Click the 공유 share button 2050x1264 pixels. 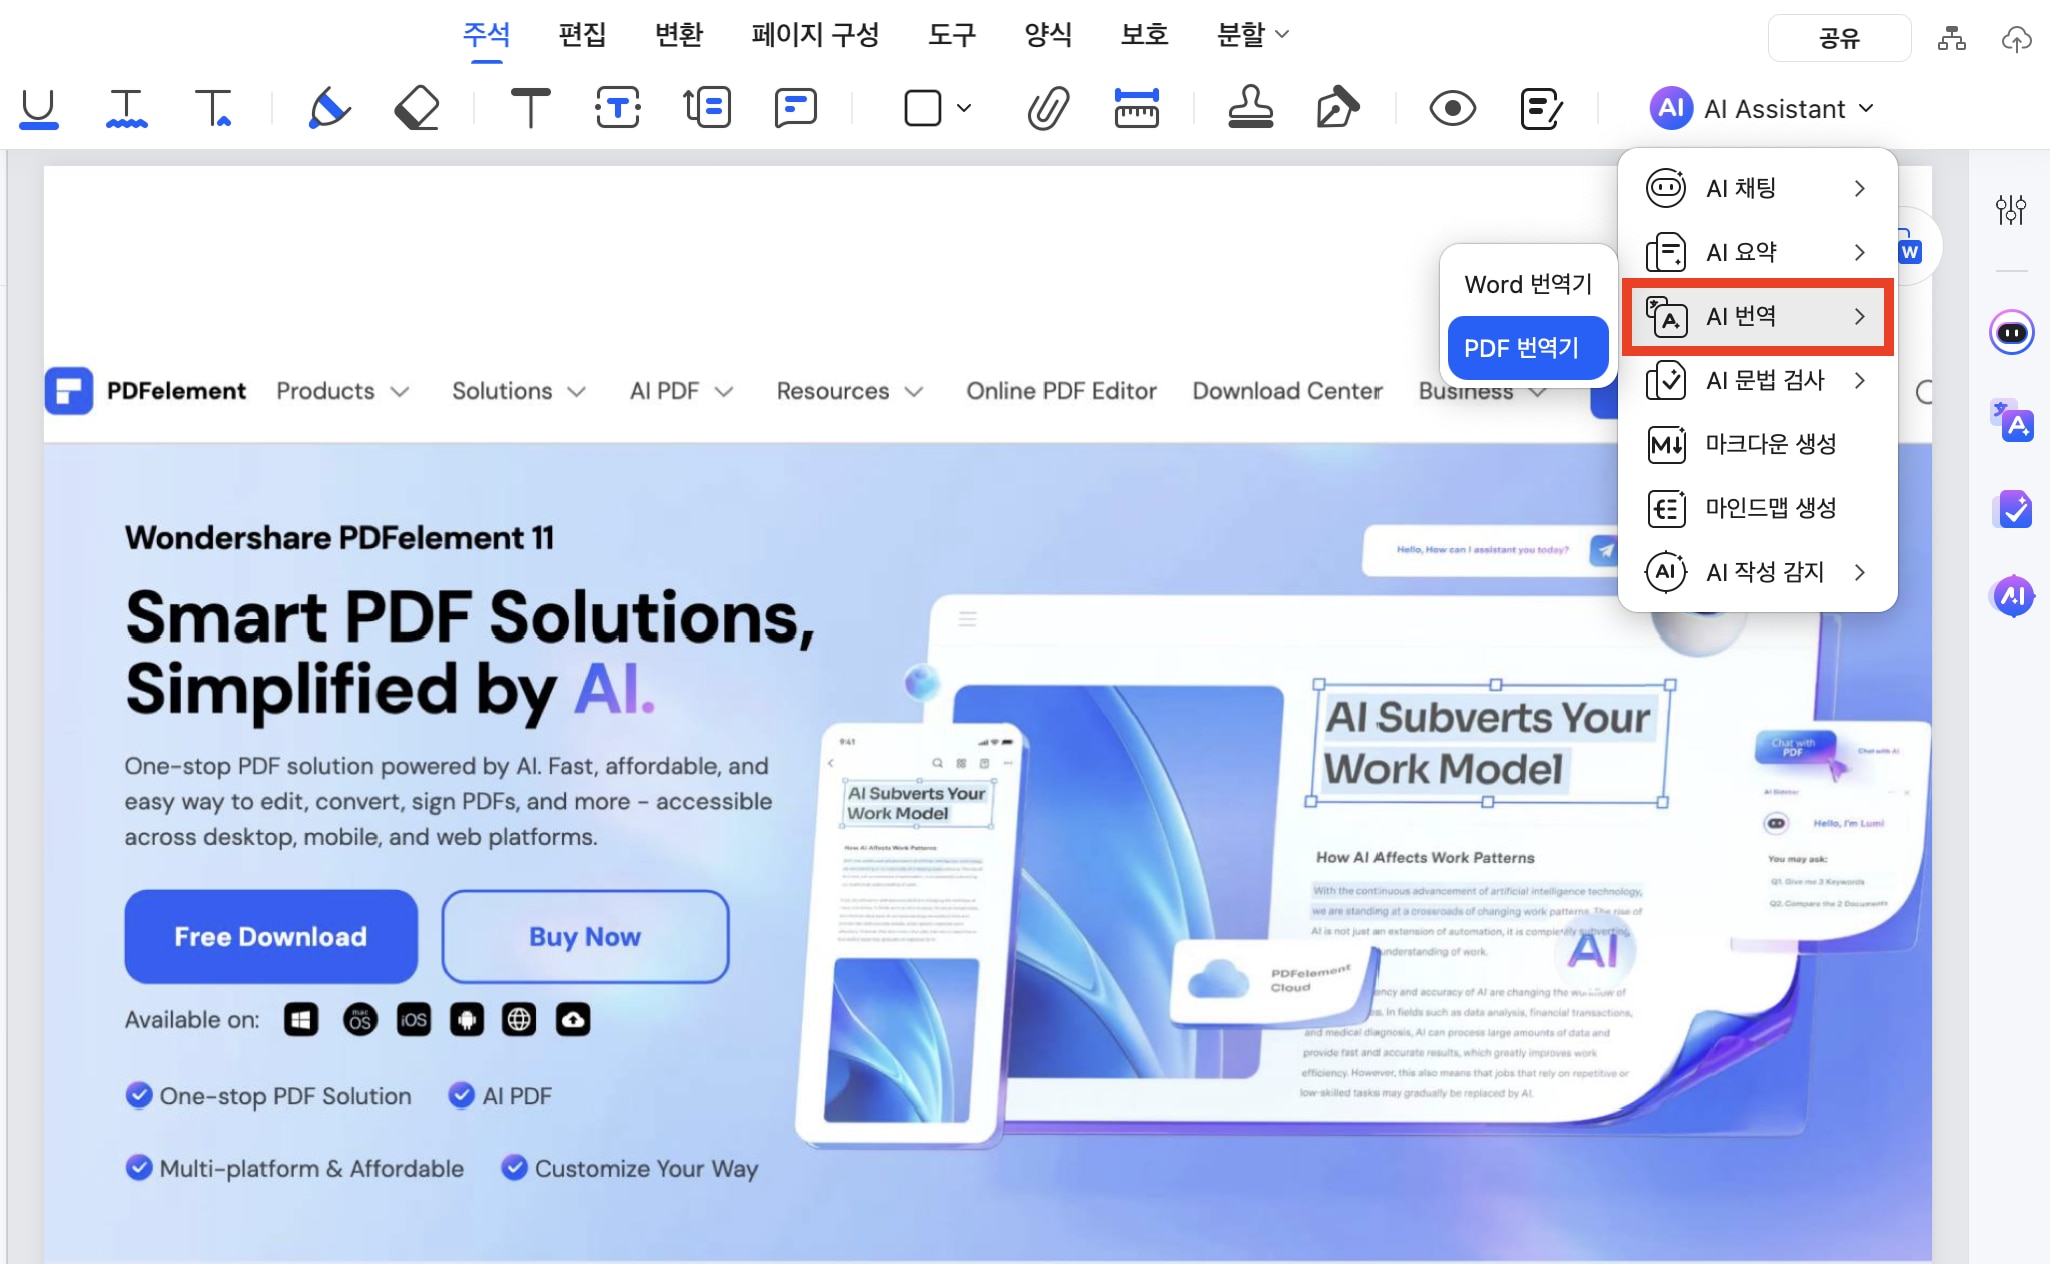tap(1839, 38)
